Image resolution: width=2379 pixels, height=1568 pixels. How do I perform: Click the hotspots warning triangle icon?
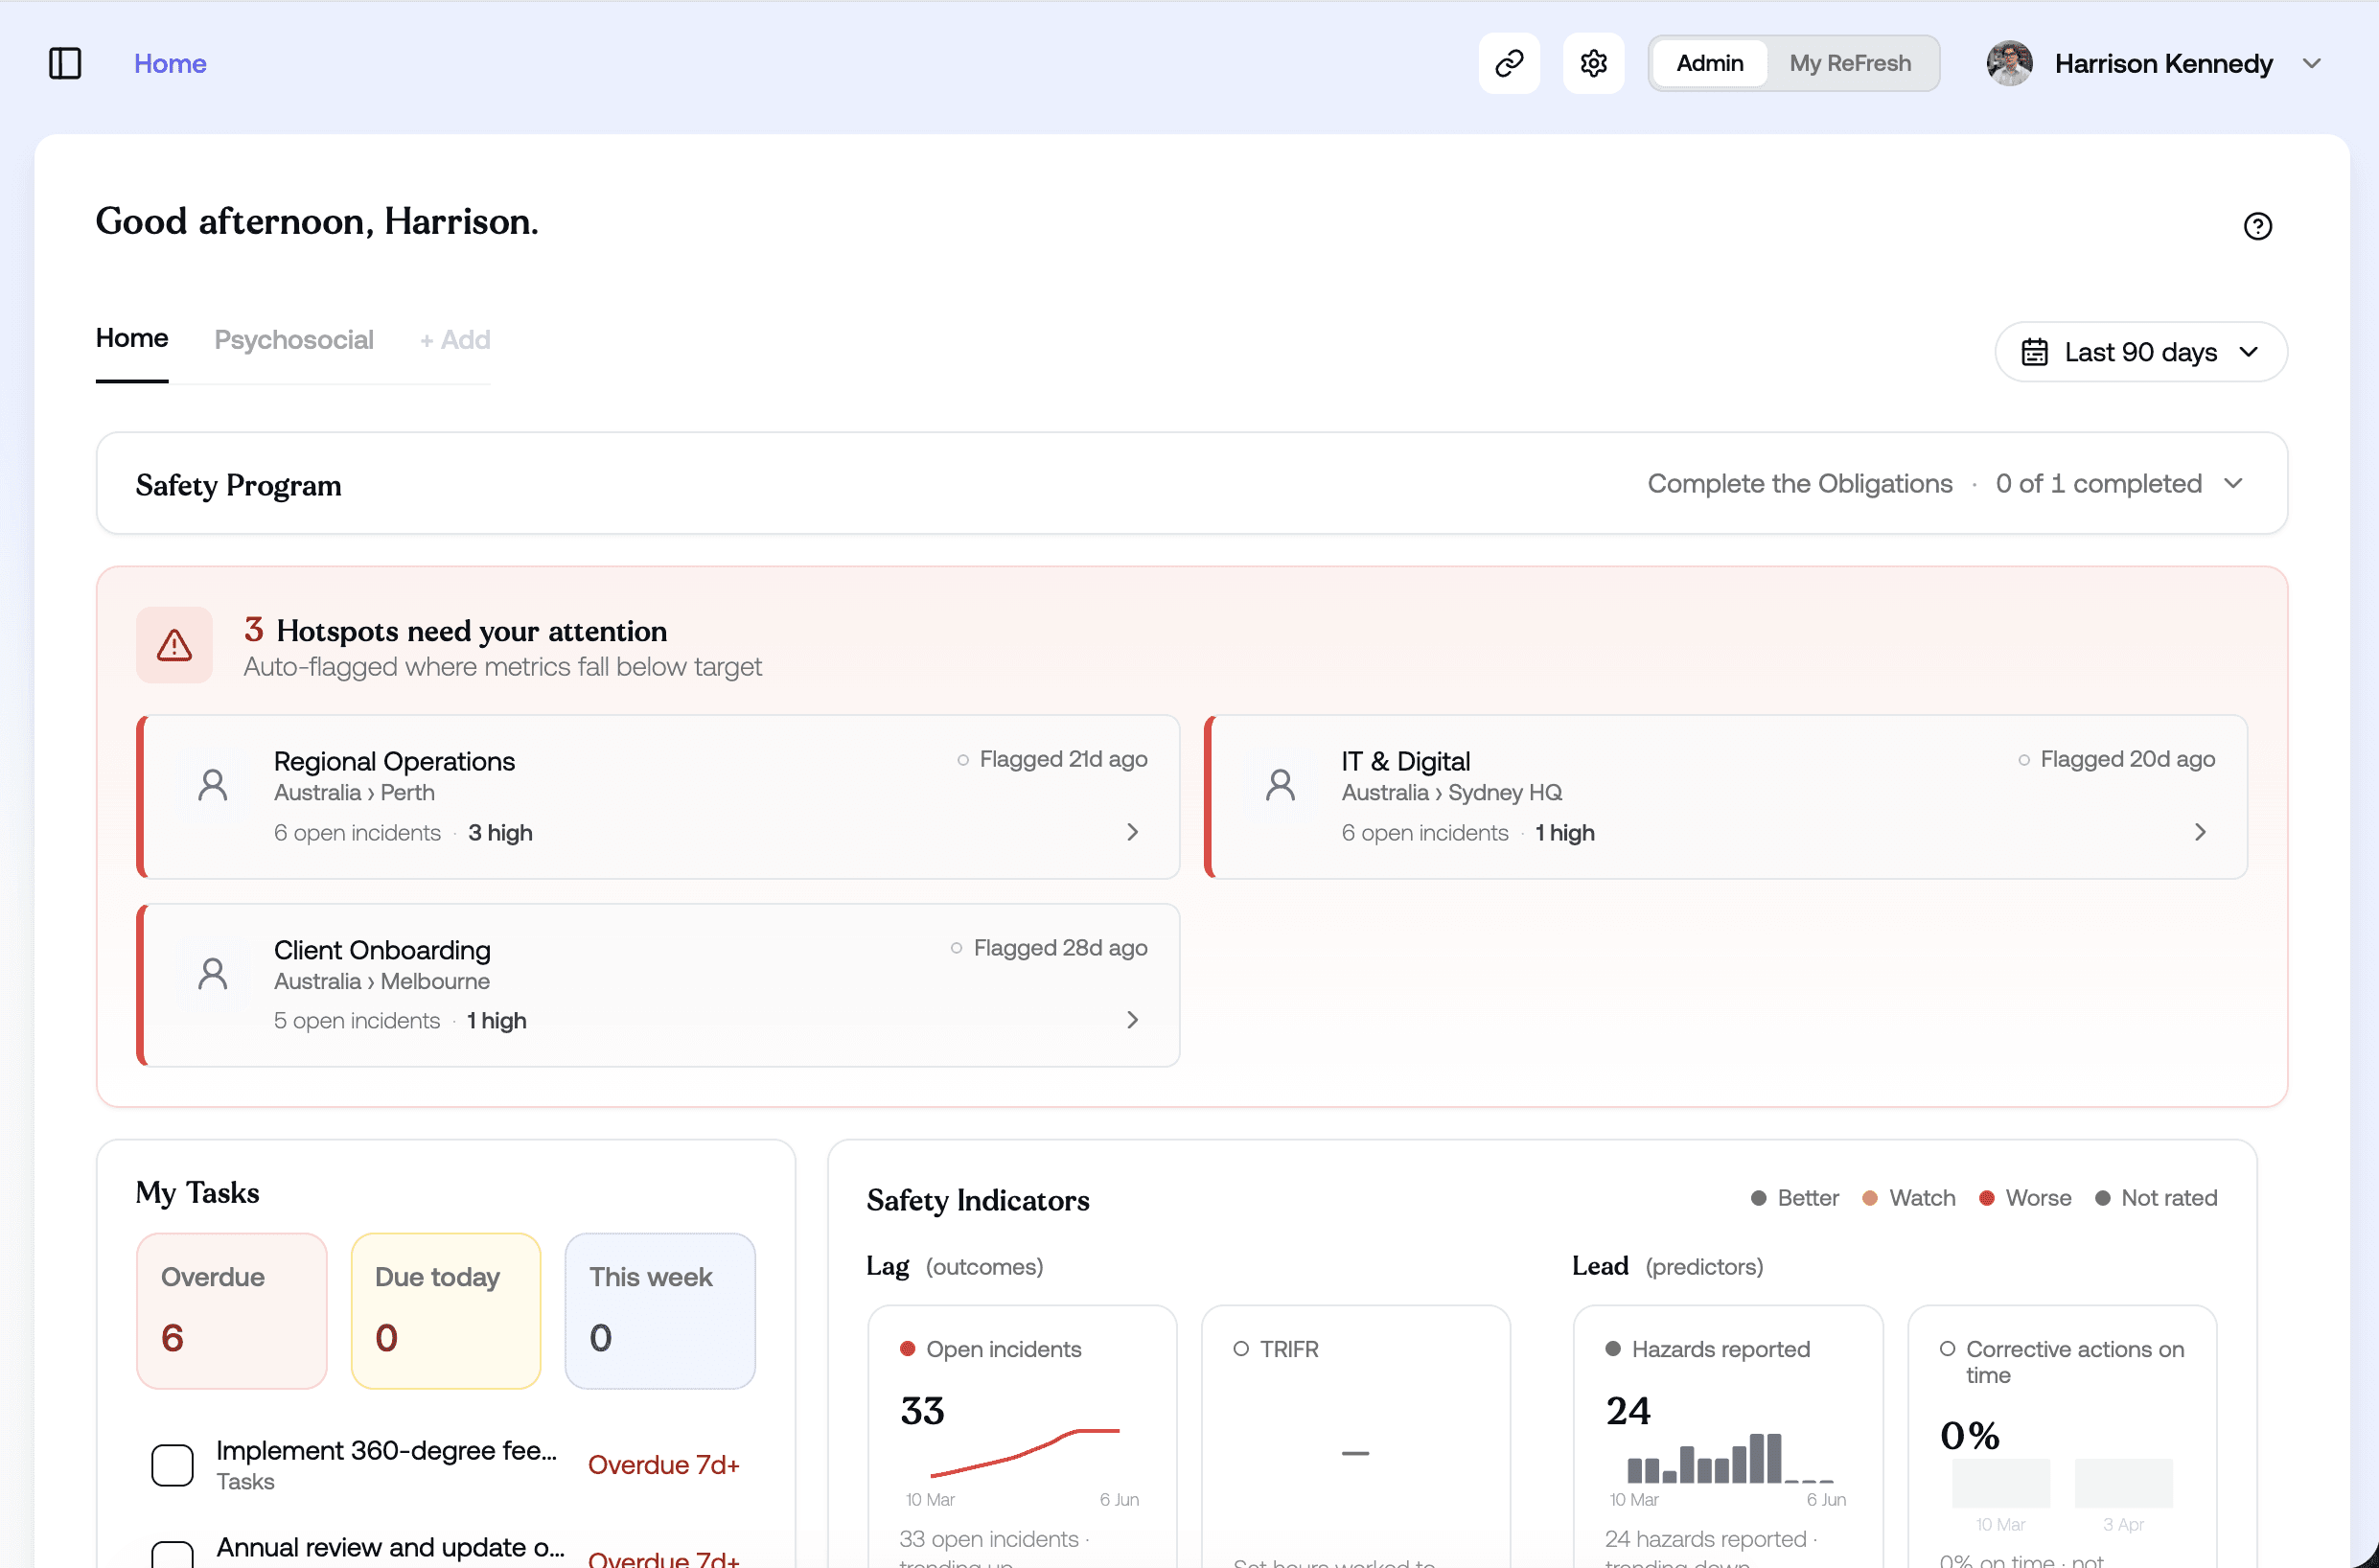(174, 645)
